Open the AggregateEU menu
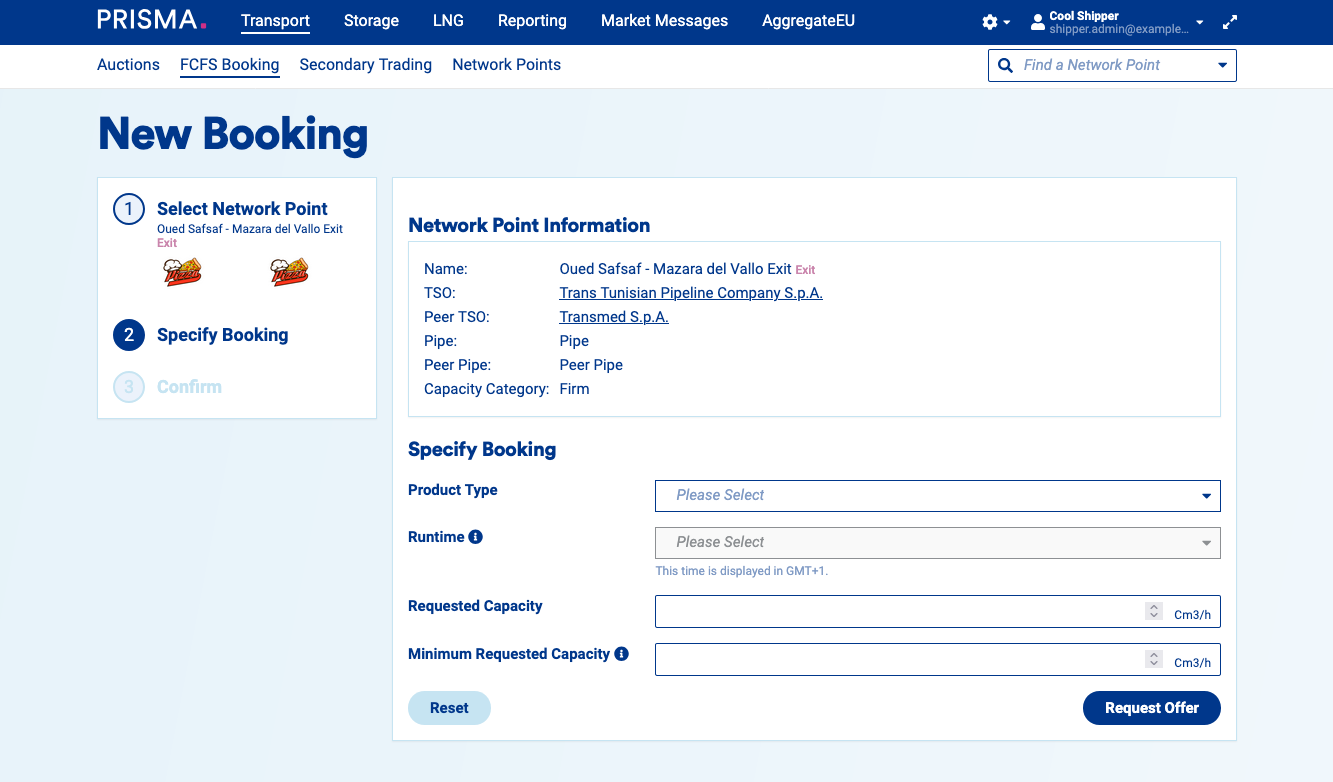The width and height of the screenshot is (1333, 782). pos(808,20)
